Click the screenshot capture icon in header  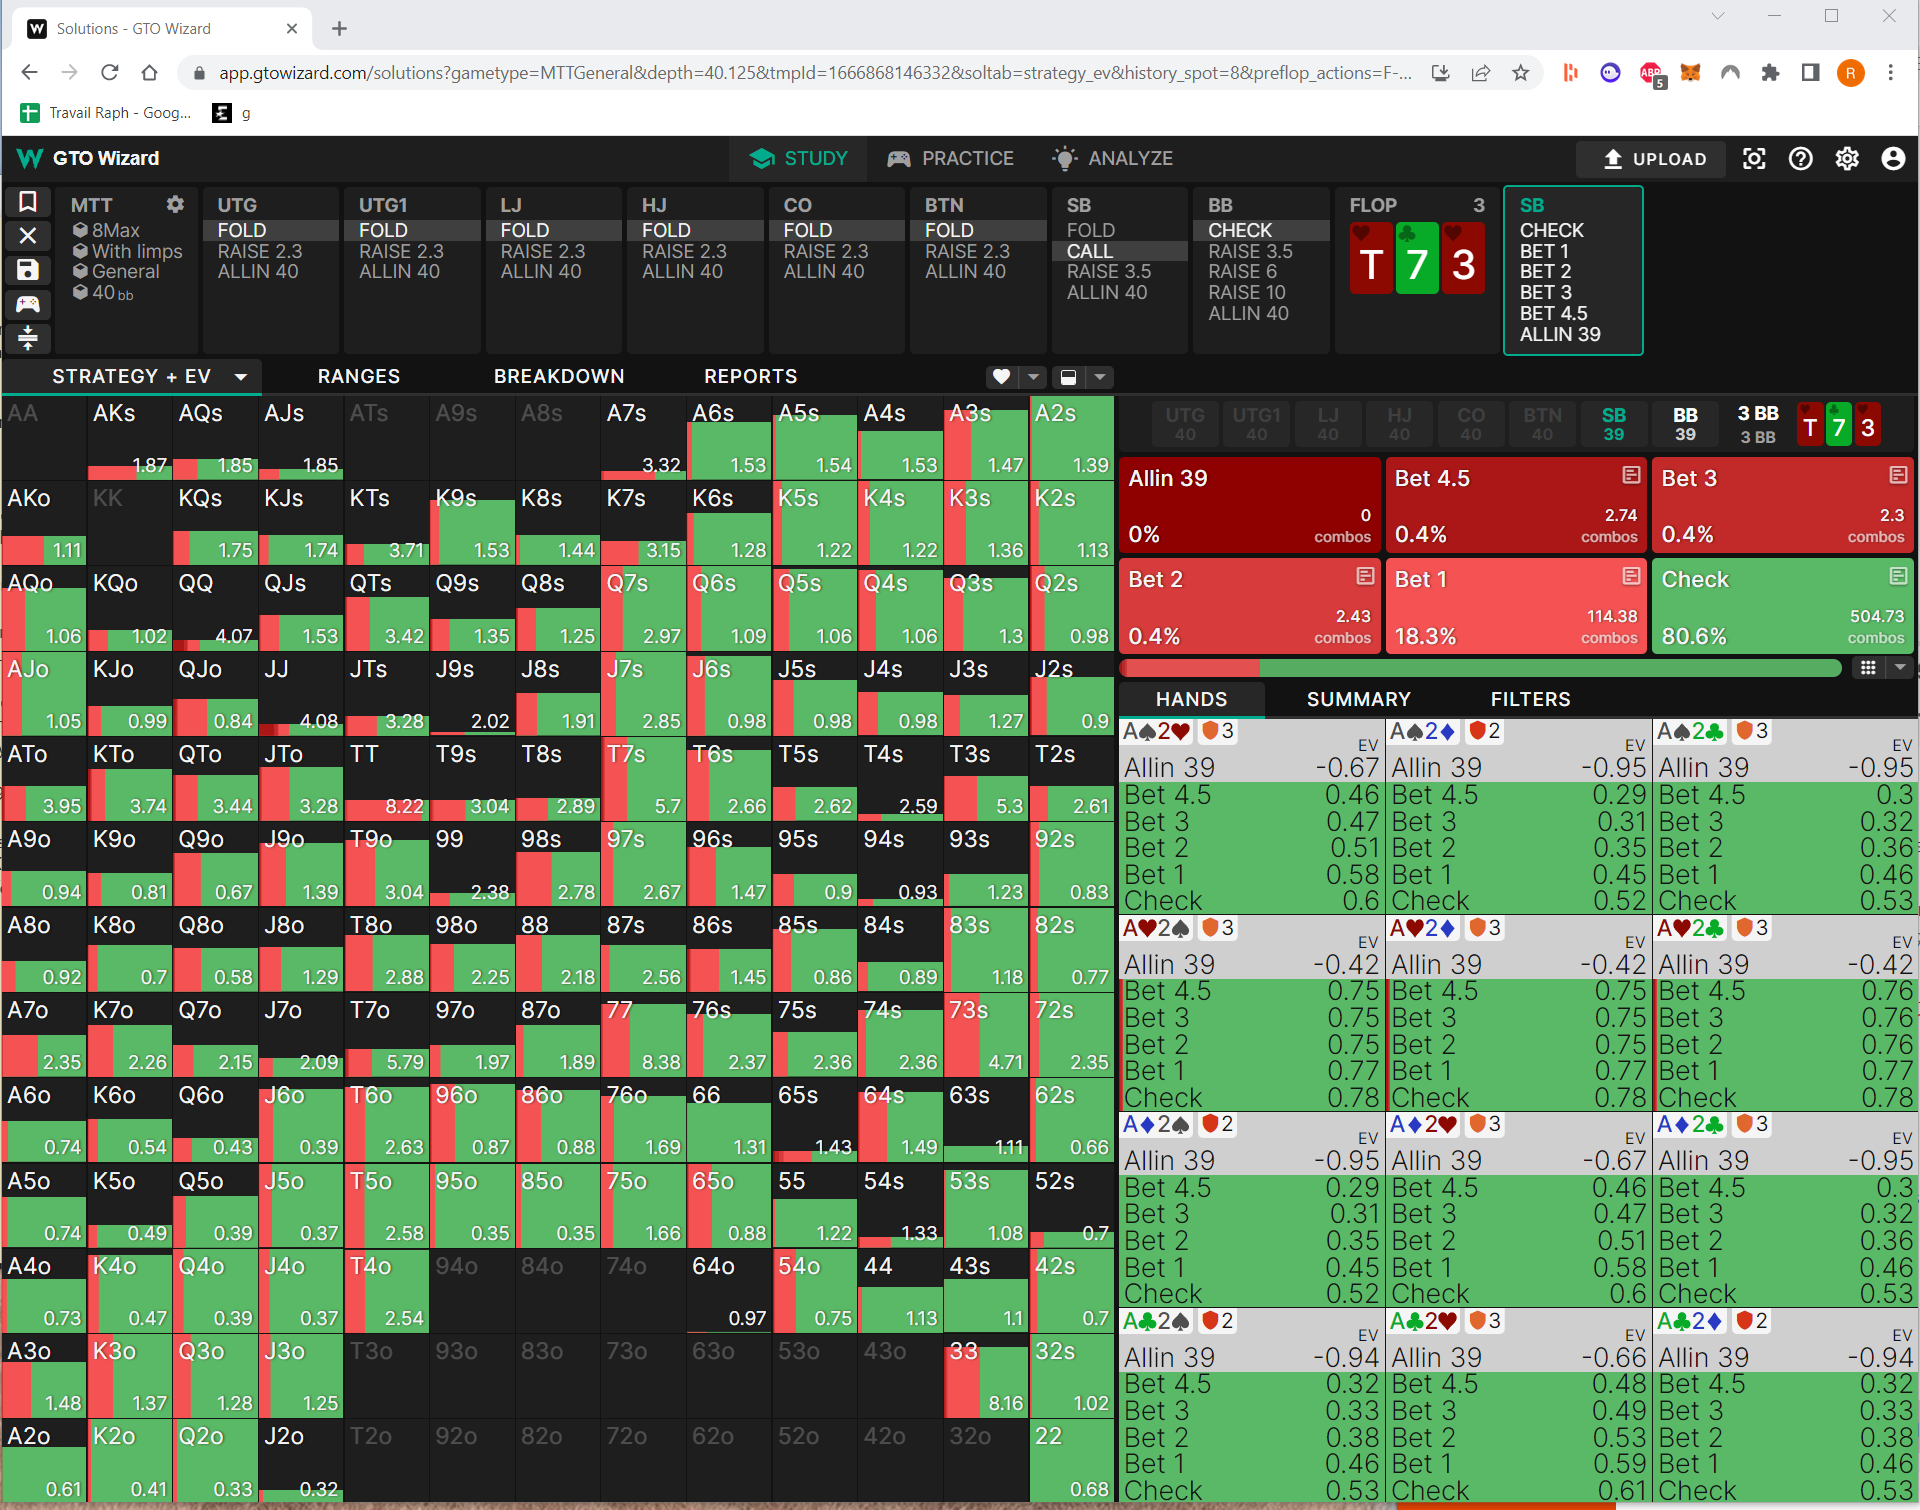point(1754,159)
